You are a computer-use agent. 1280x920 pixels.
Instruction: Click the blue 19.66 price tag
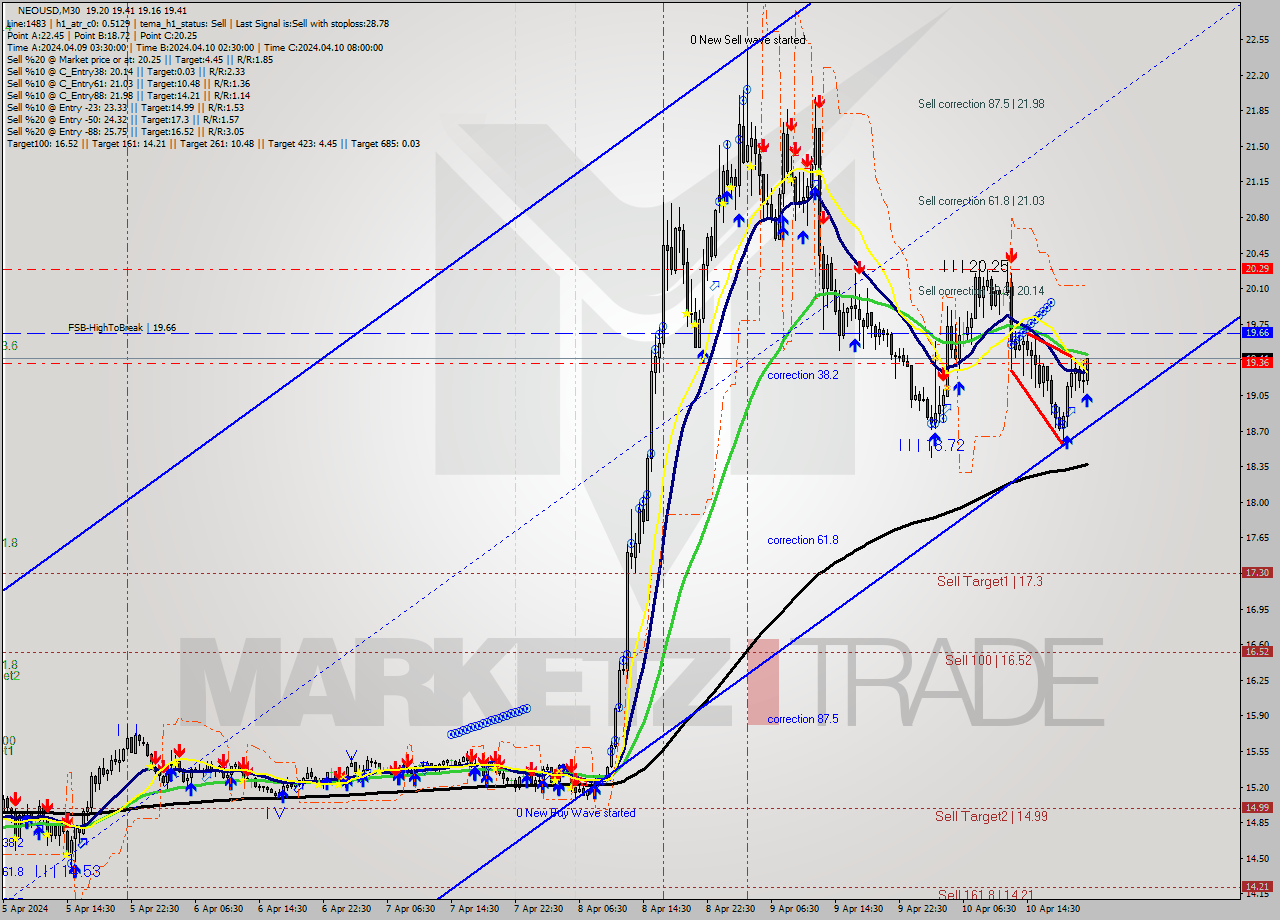1256,332
